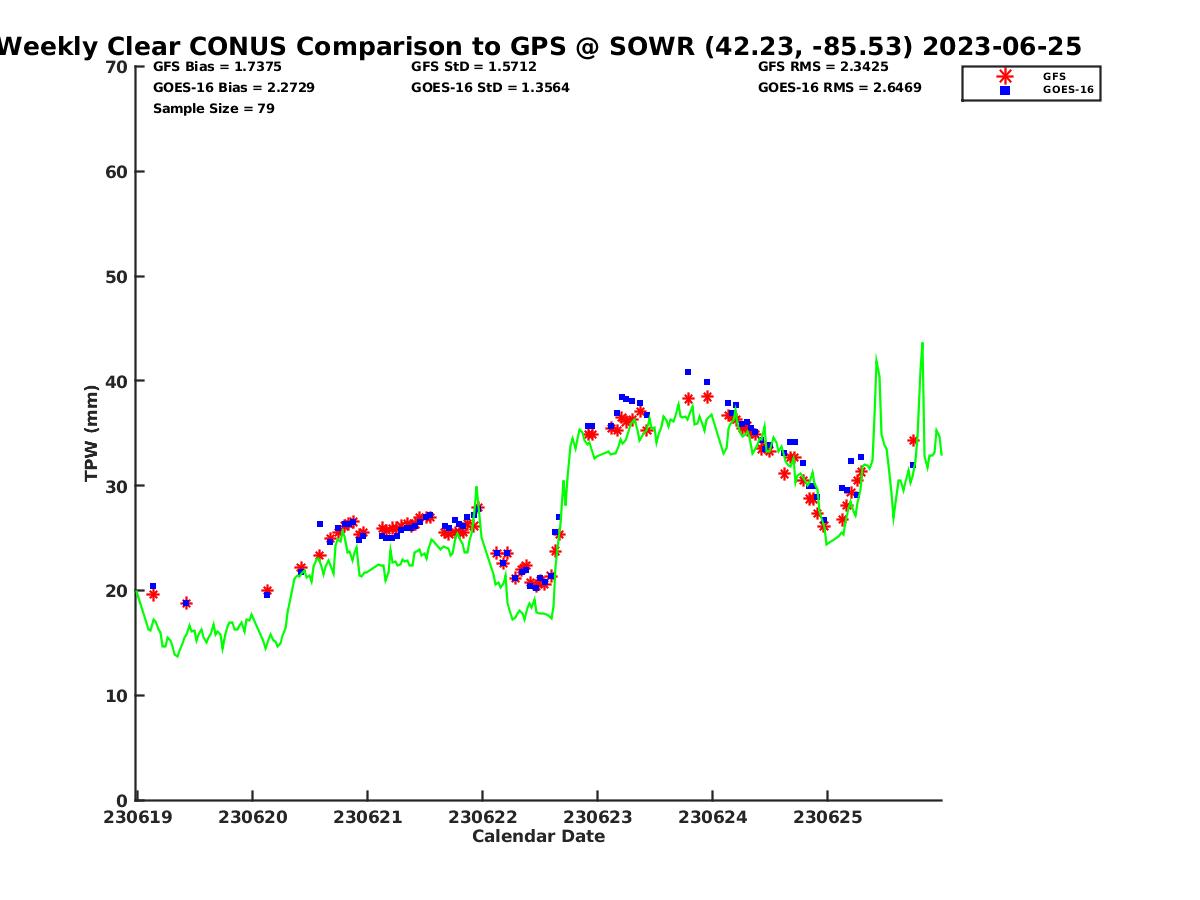Click the TPW (mm) y-axis label
Viewport: 1200px width, 900px height.
pos(92,433)
